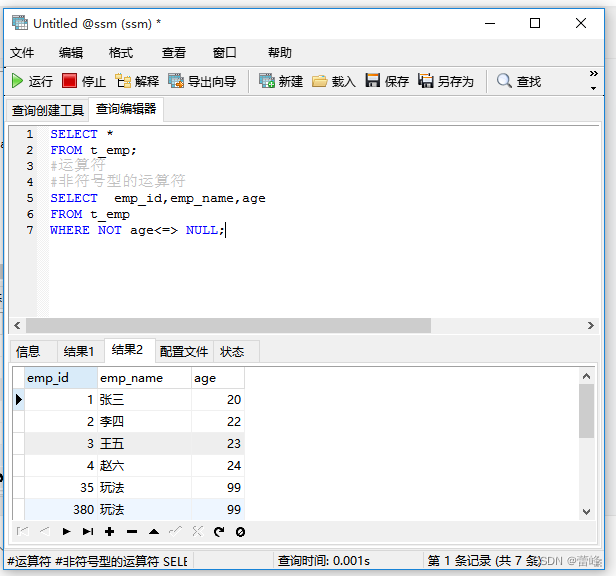
Task: Select the 查询编辑器 tab
Action: (126, 109)
